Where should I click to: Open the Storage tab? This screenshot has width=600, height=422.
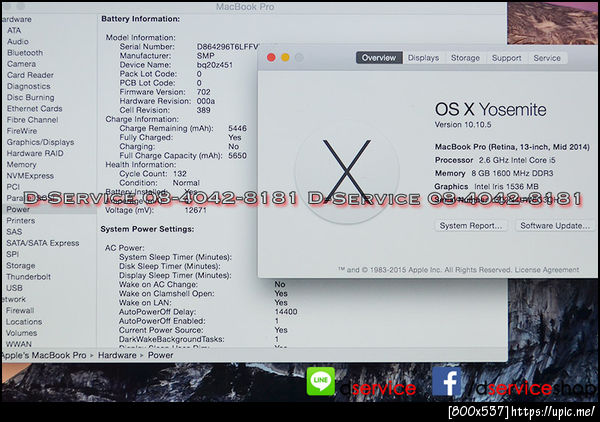[x=465, y=58]
